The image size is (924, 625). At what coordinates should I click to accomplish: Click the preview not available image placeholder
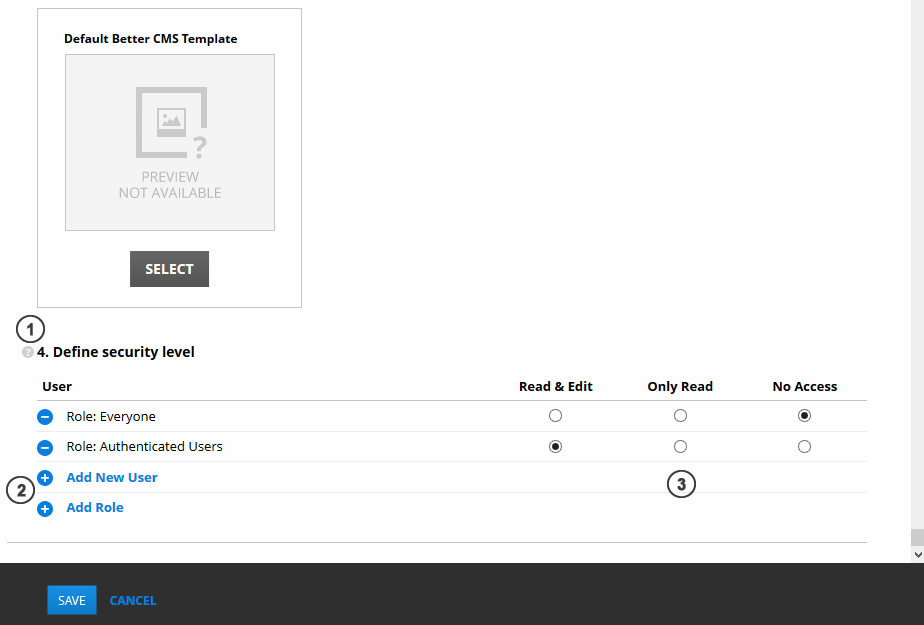coord(170,143)
